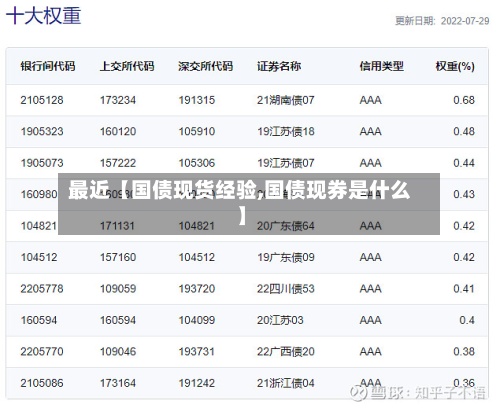Open security 19广东债09
Image resolution: width=500 pixels, height=408 pixels.
pos(285,257)
